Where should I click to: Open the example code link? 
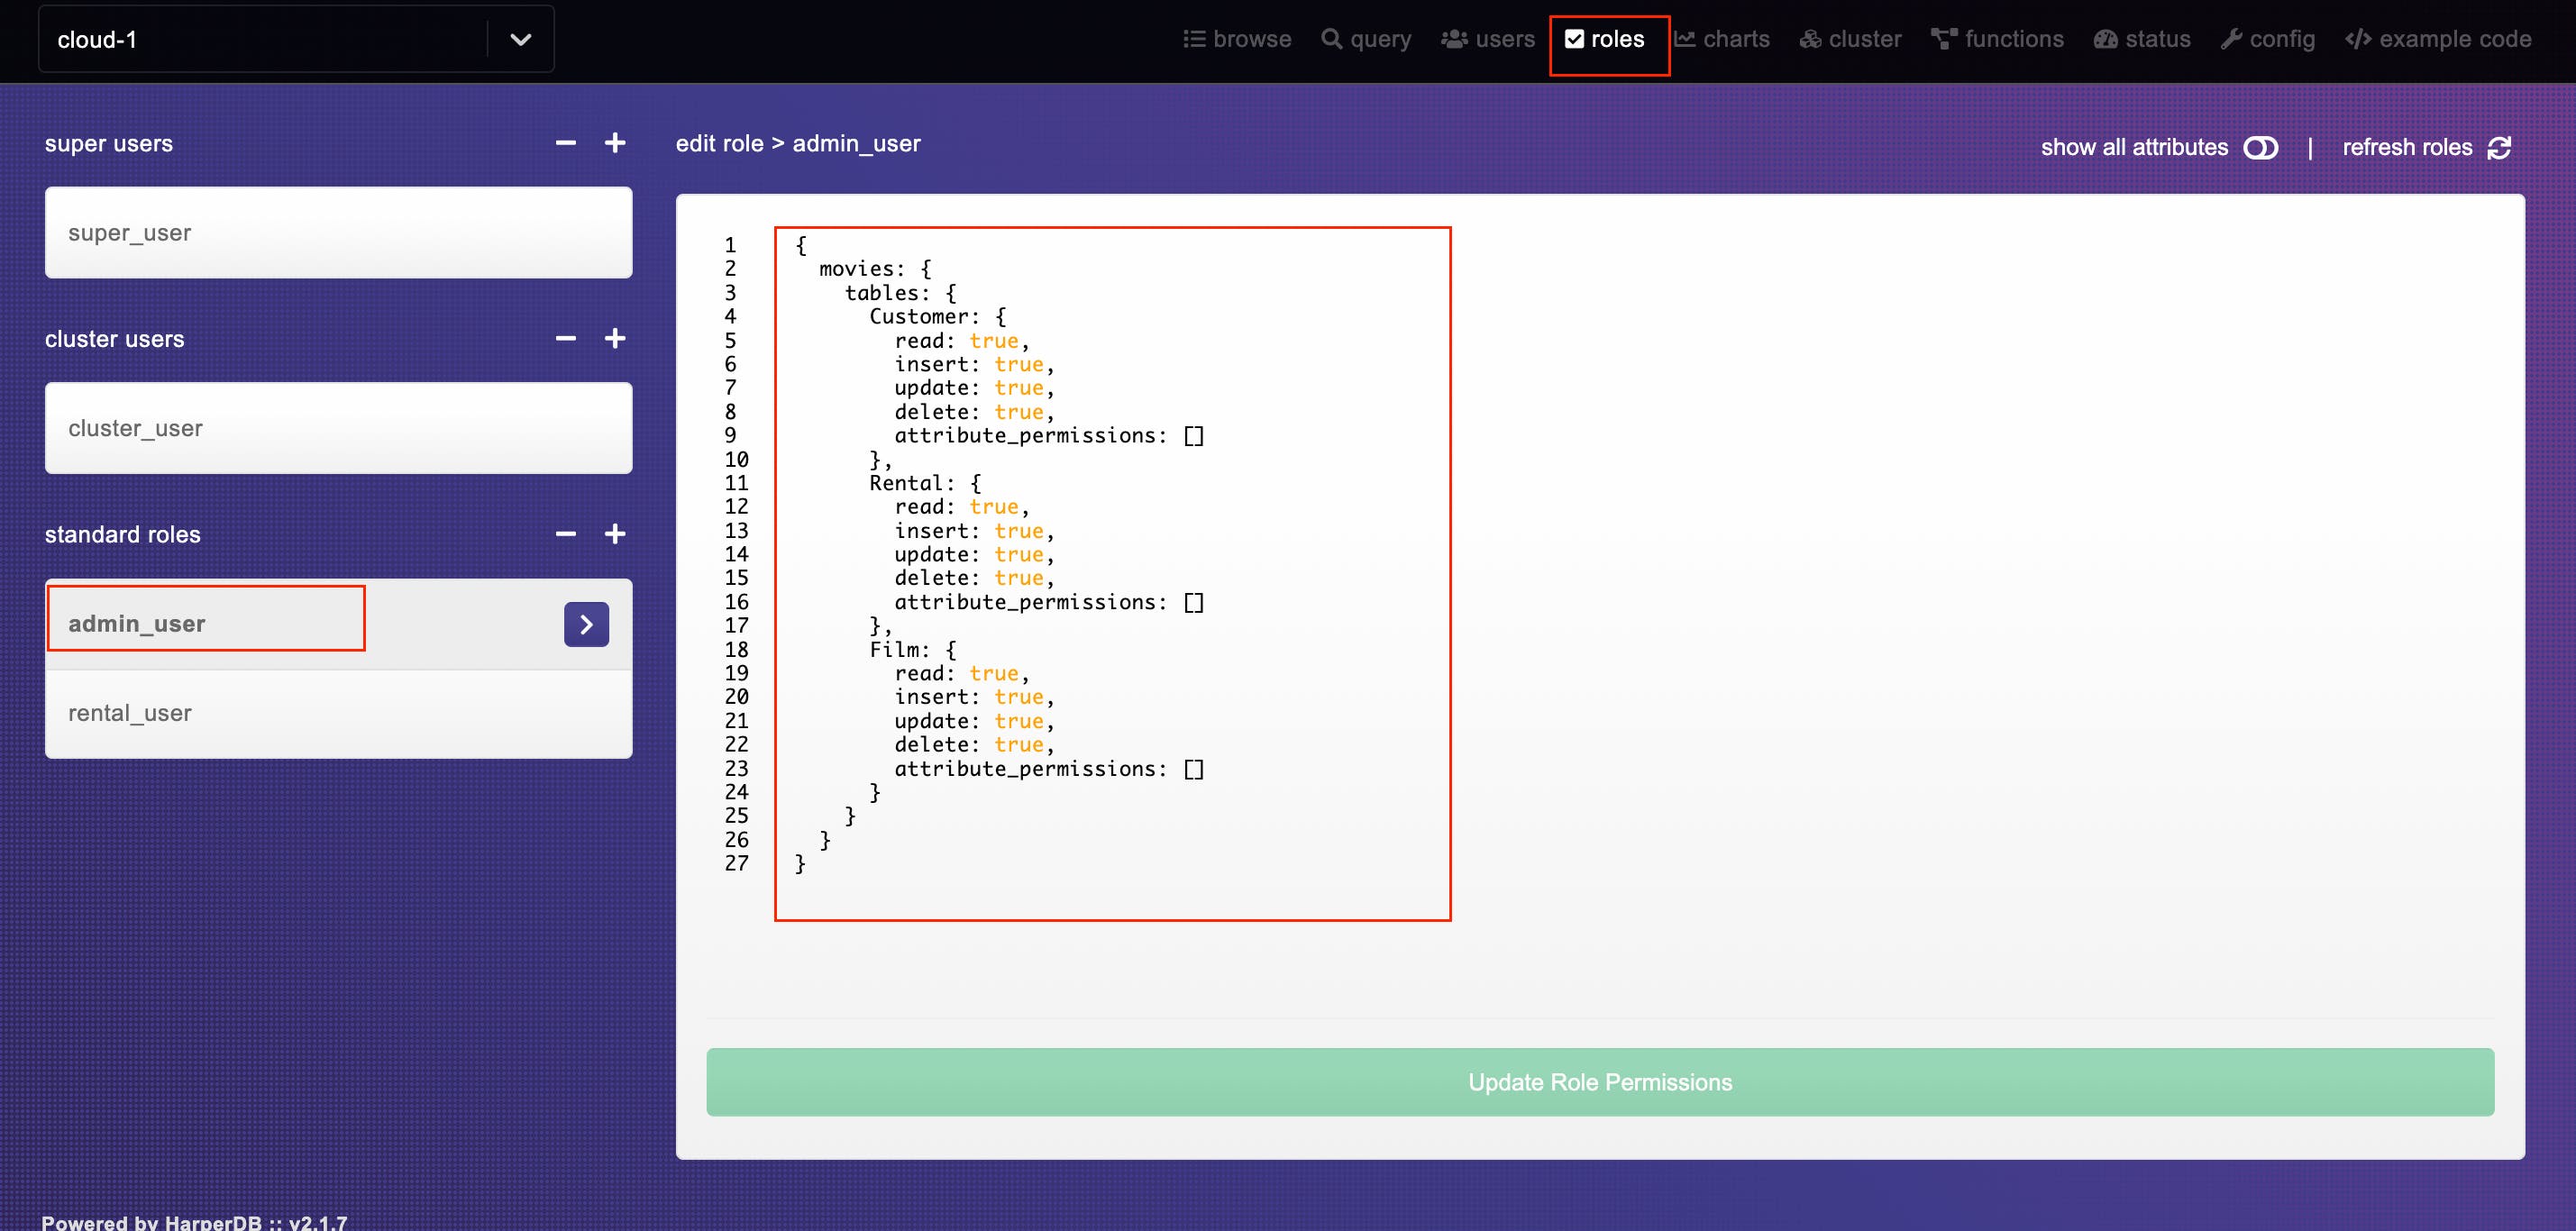point(2439,39)
